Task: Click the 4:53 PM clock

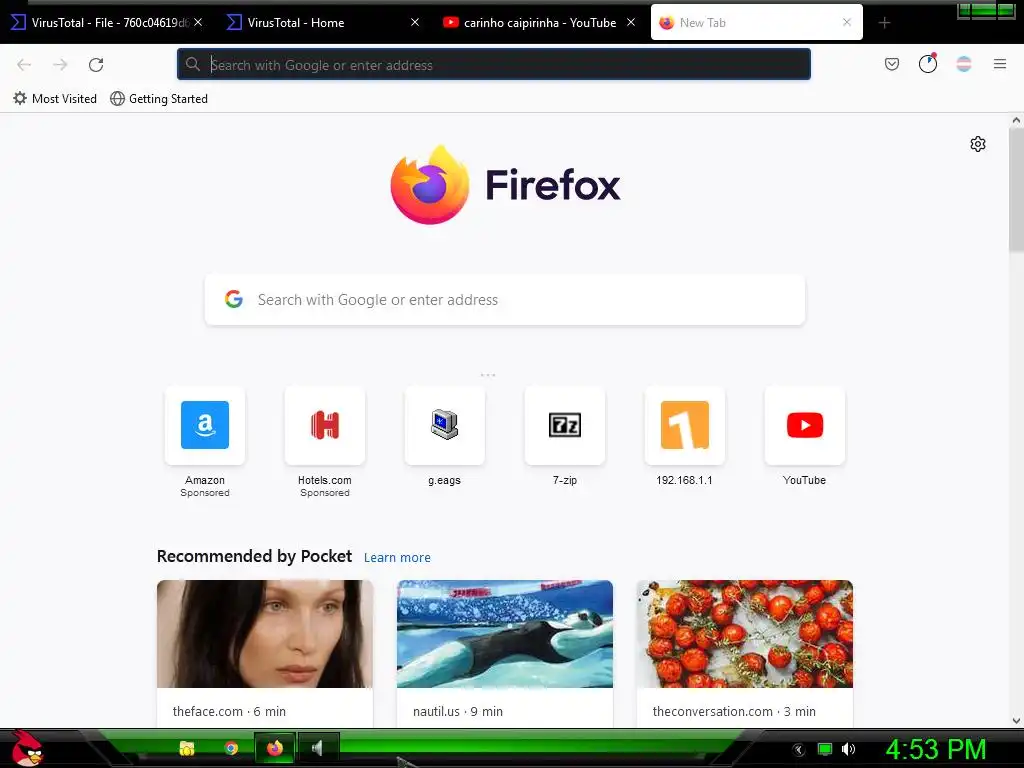Action: point(936,749)
